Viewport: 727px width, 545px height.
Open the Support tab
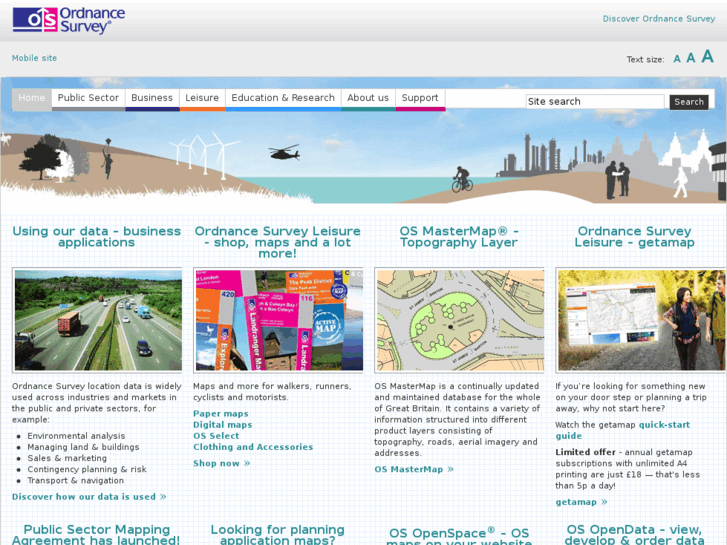pyautogui.click(x=420, y=99)
